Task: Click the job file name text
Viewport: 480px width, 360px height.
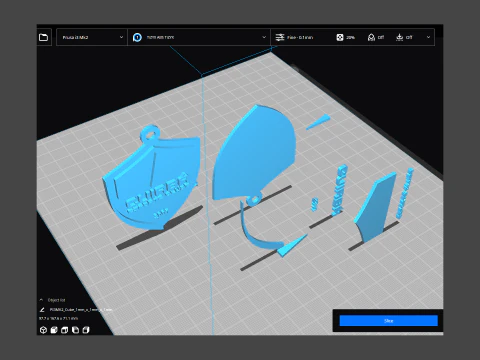Action: click(81, 310)
